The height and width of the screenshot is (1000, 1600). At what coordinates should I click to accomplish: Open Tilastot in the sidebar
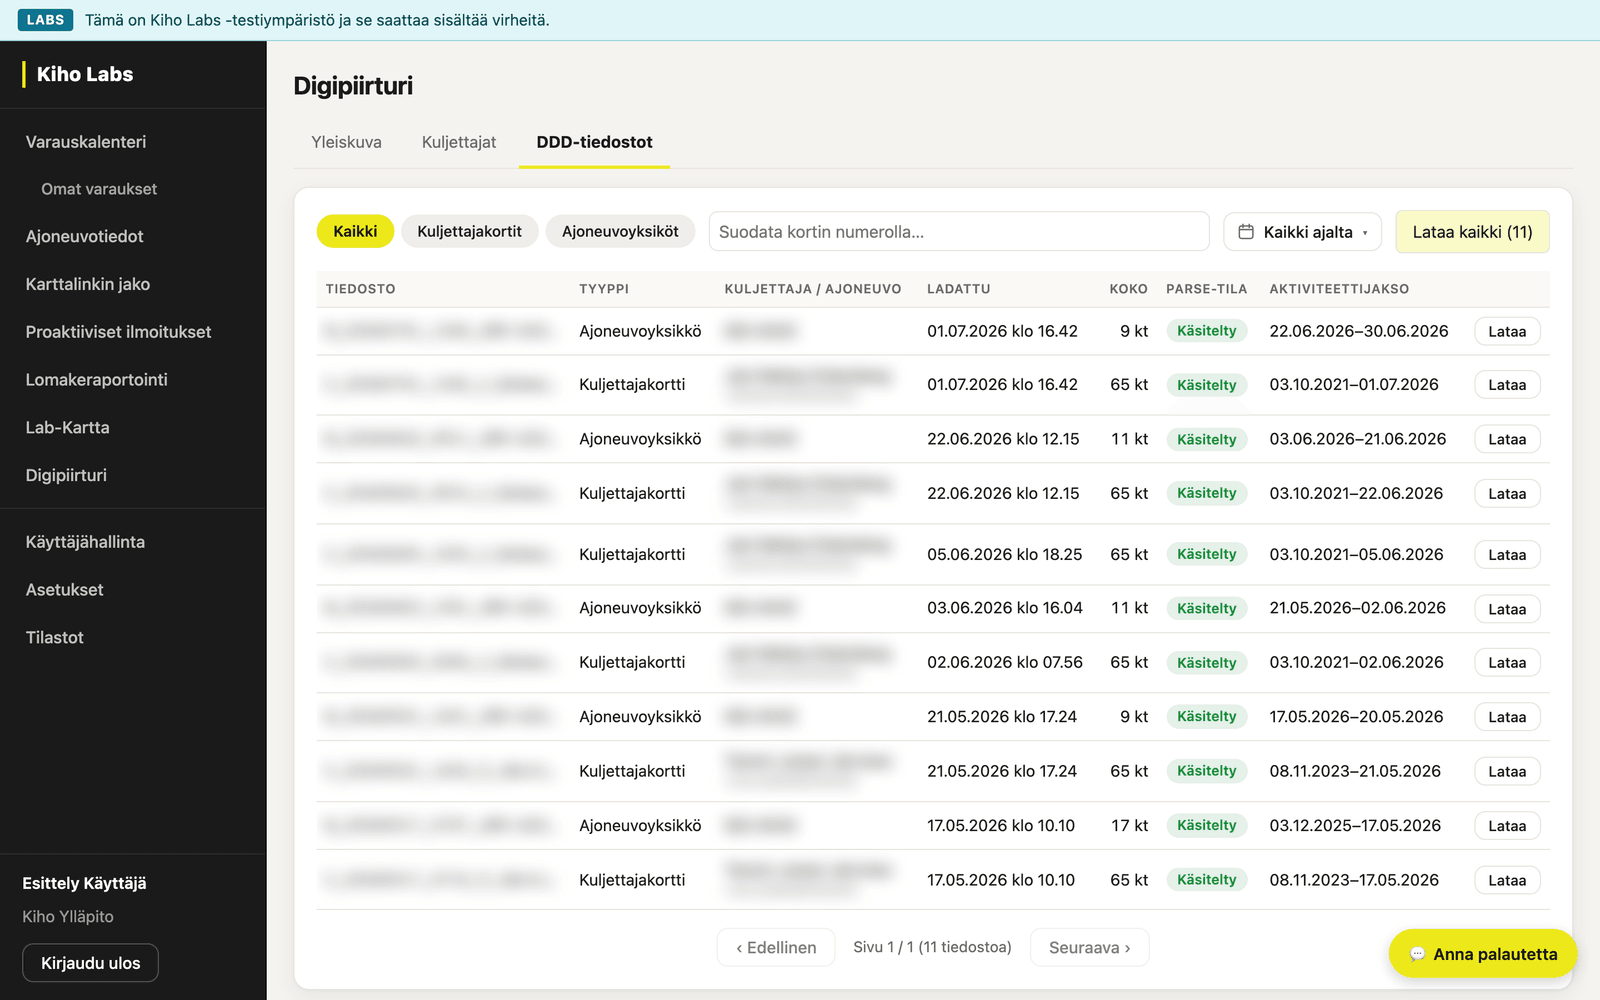(x=55, y=637)
